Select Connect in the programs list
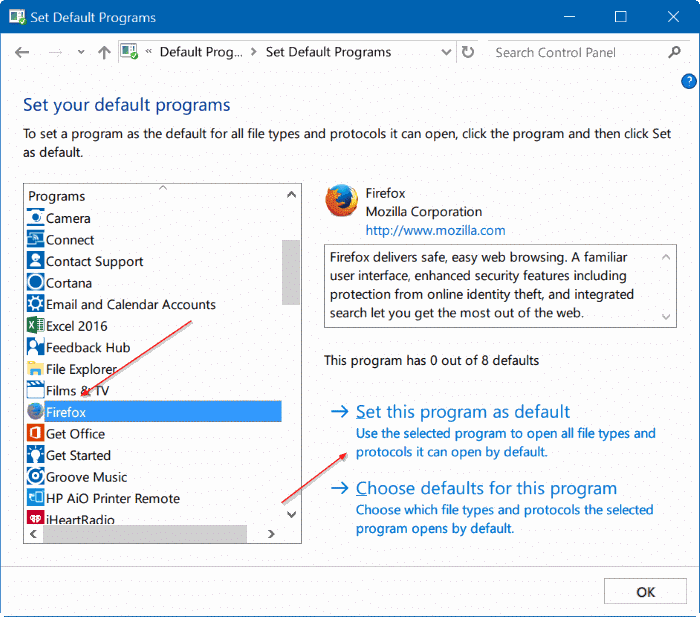The height and width of the screenshot is (617, 700). click(x=70, y=240)
